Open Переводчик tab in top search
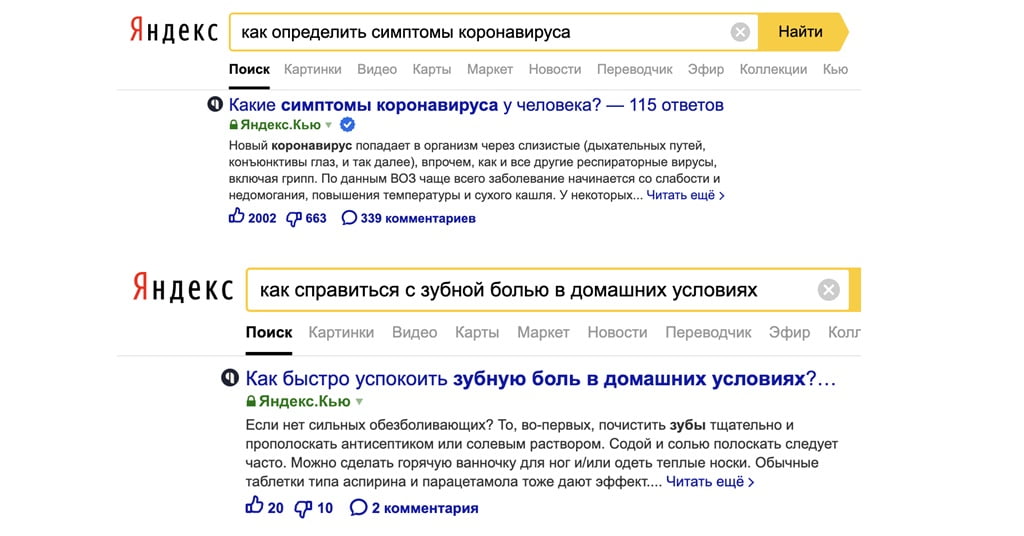Image resolution: width=1024 pixels, height=536 pixels. pos(635,69)
